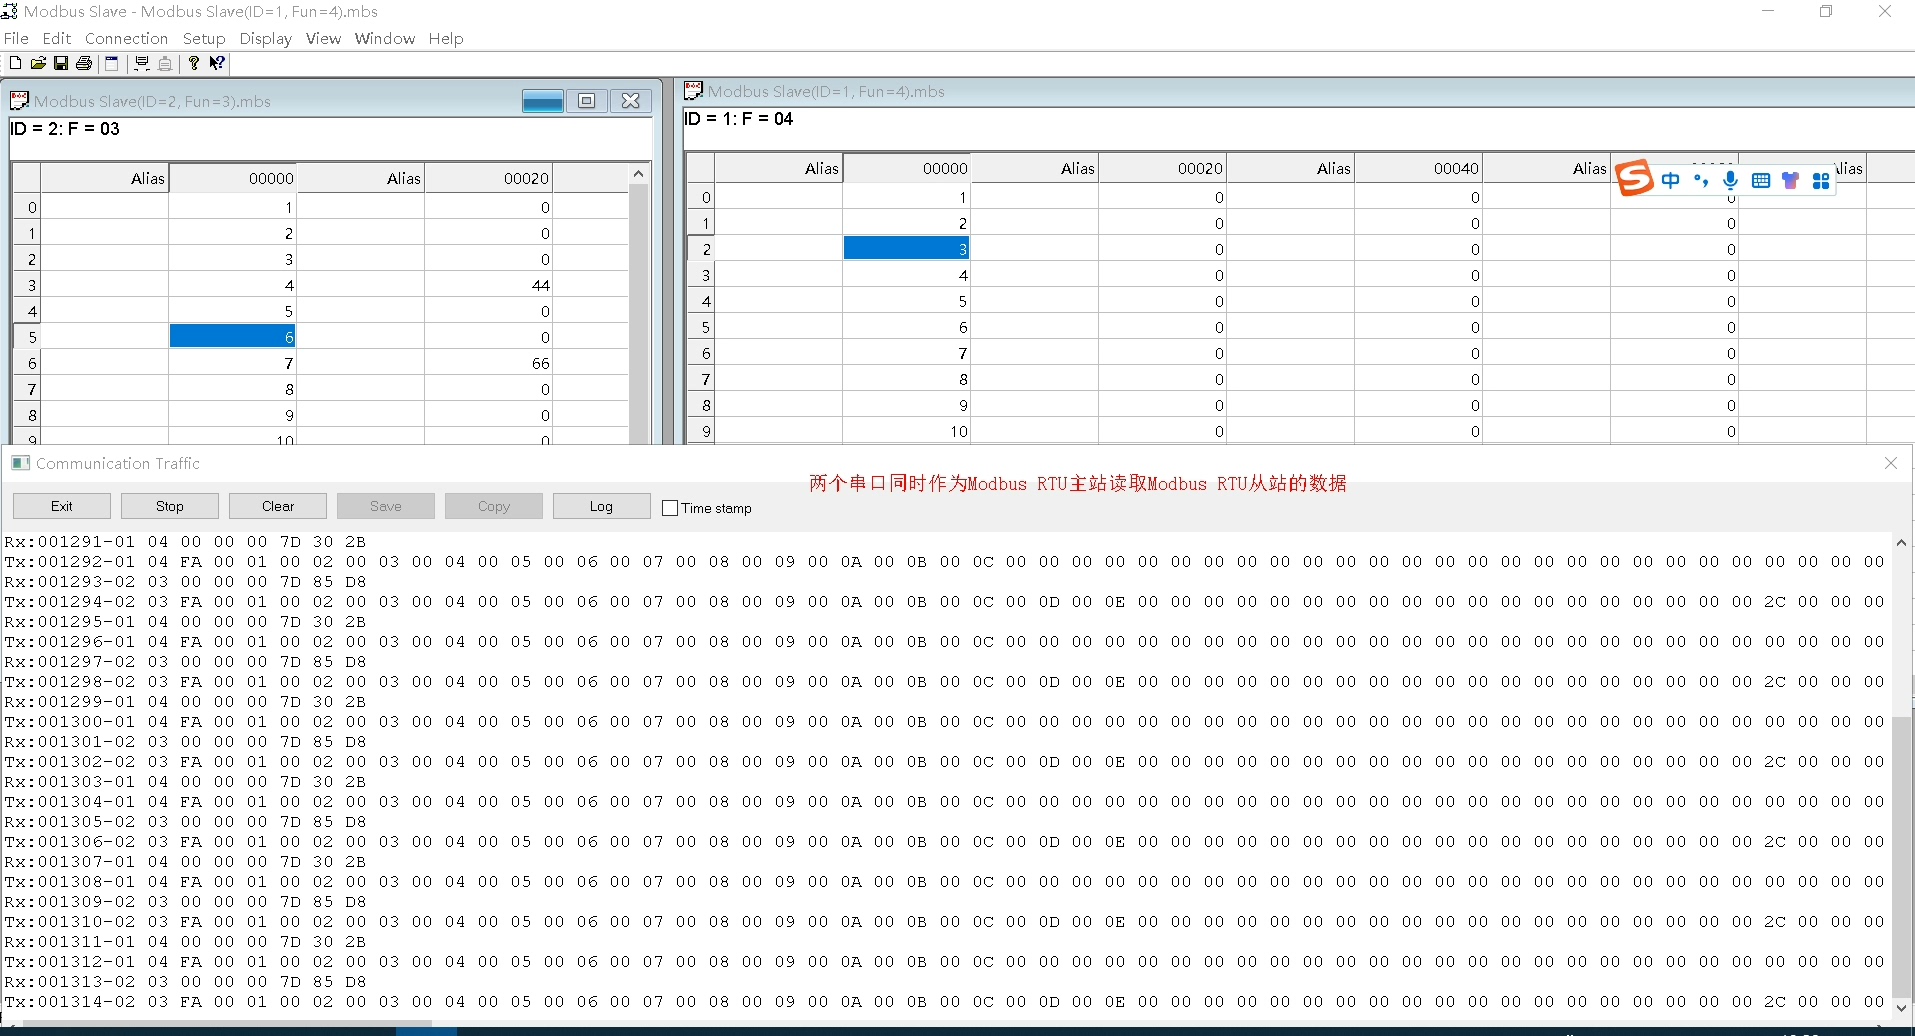
Task: Open the Setup menu
Action: (x=204, y=38)
